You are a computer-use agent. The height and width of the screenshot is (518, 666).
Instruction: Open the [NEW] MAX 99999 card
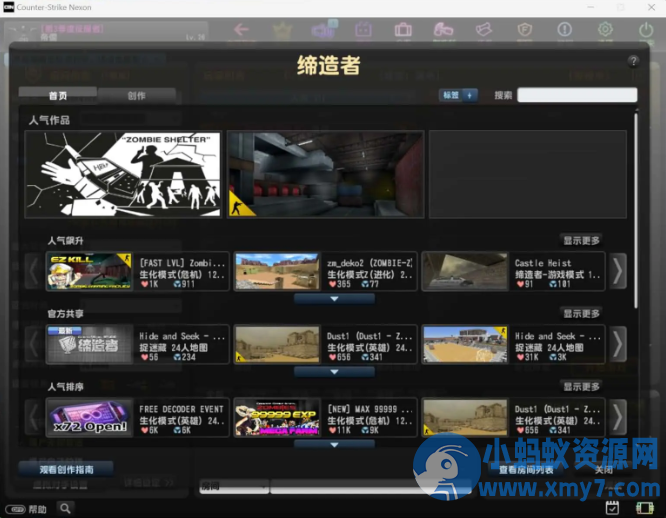tap(325, 417)
